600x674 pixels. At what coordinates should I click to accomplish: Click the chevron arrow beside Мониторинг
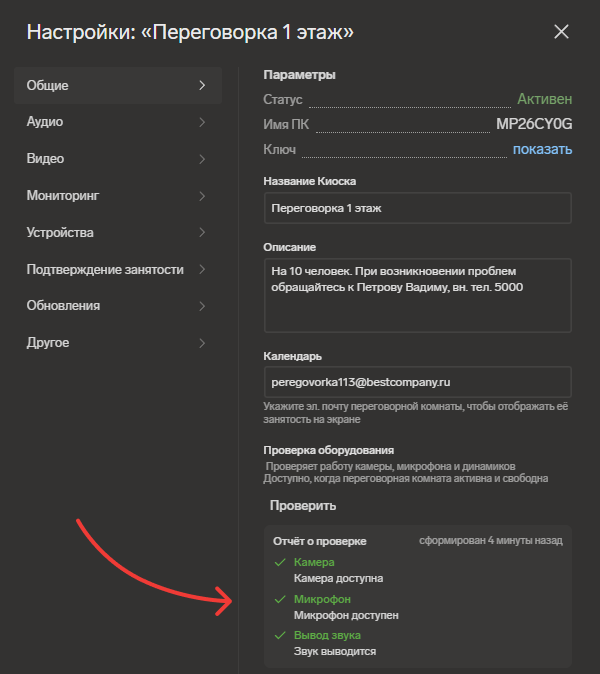click(202, 196)
